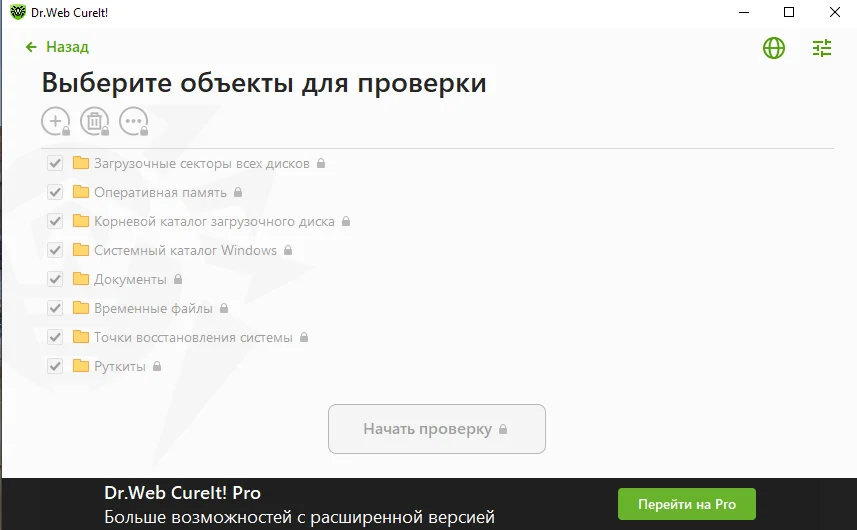Click the back arrow icon beside Назад

coord(31,48)
